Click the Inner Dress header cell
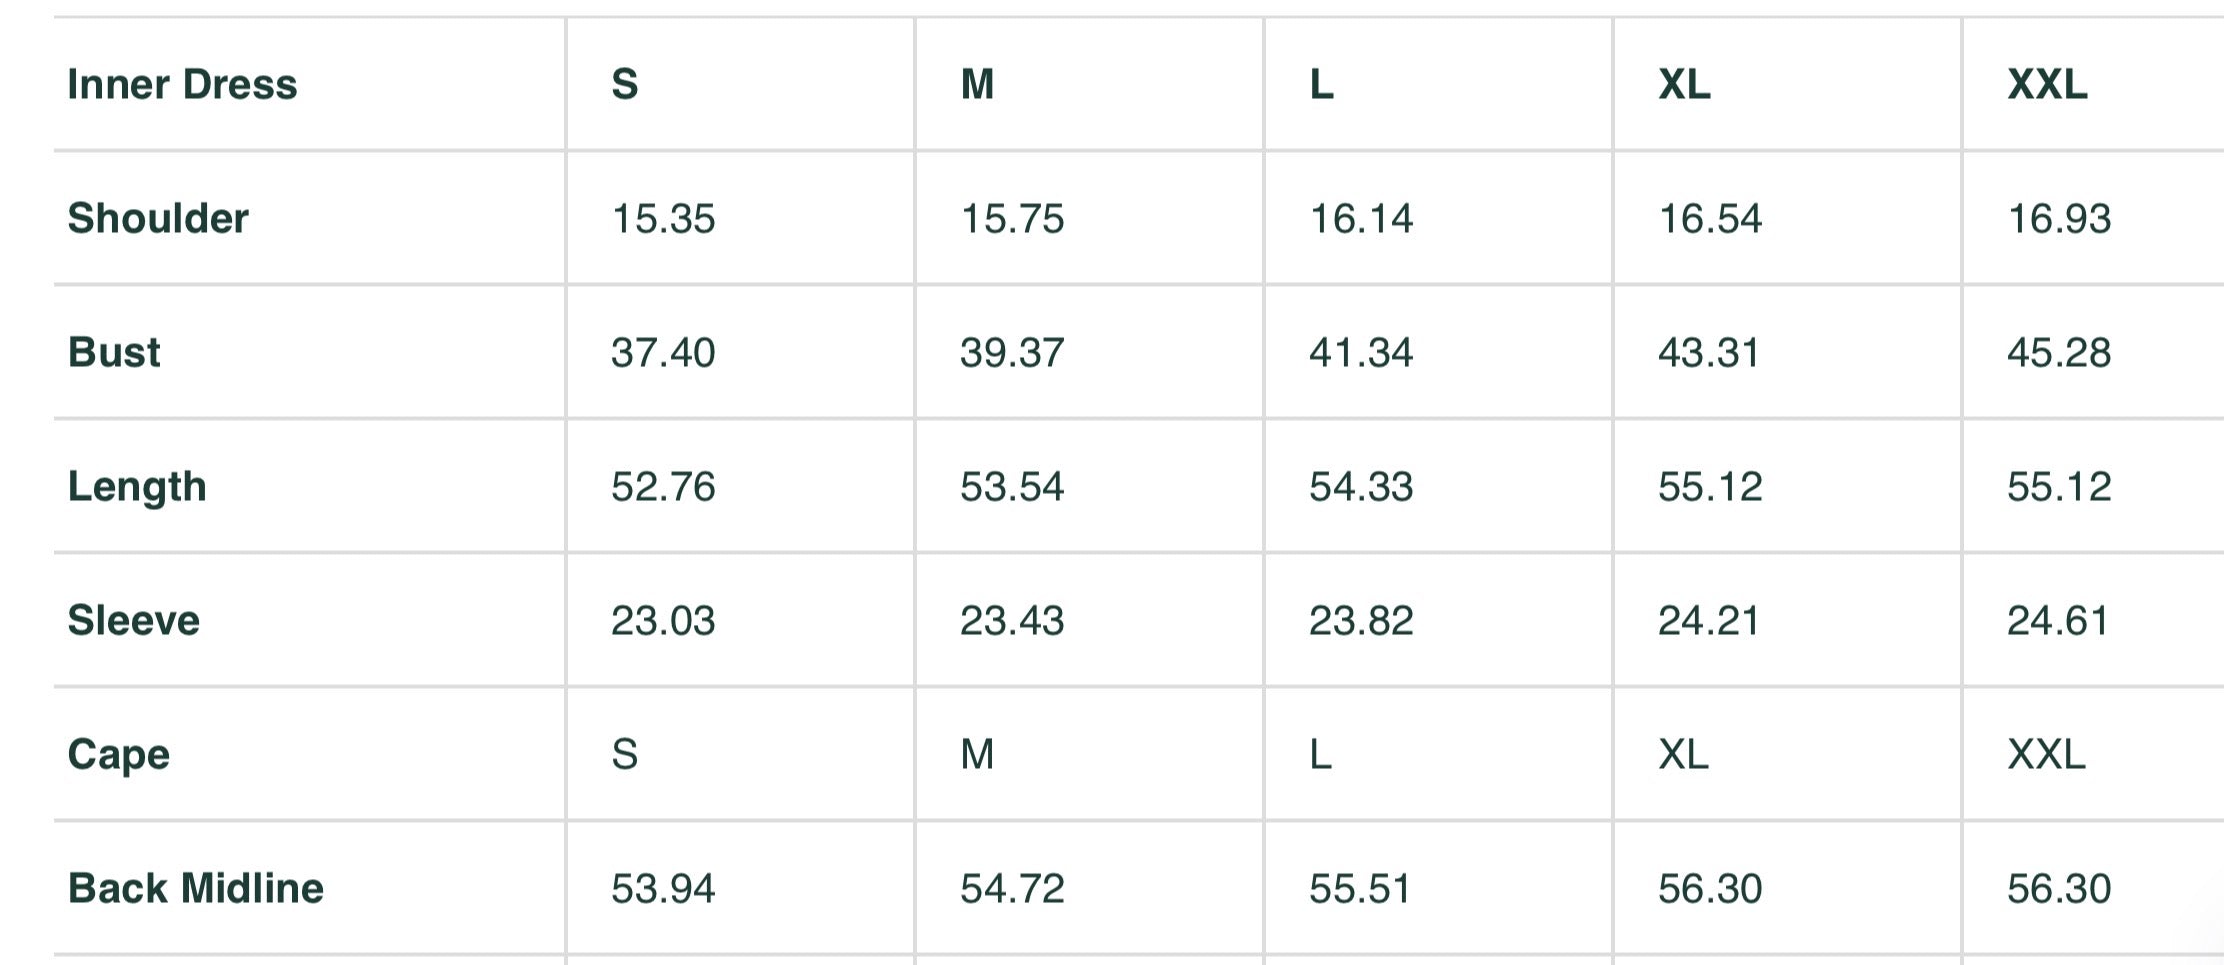This screenshot has height=965, width=2224. [x=182, y=84]
